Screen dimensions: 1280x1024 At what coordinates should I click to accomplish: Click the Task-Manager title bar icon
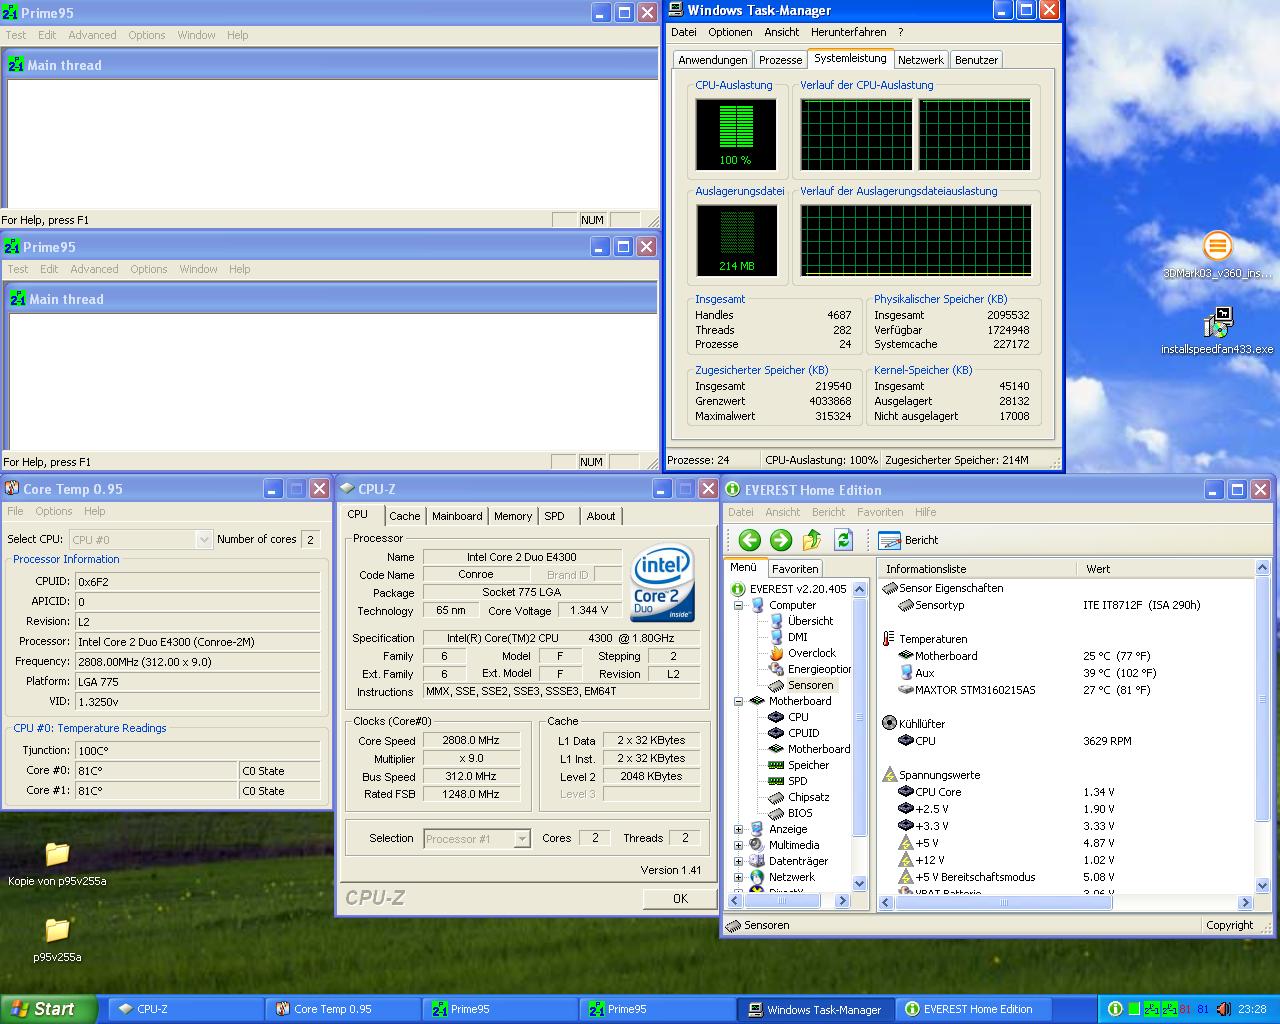(676, 10)
